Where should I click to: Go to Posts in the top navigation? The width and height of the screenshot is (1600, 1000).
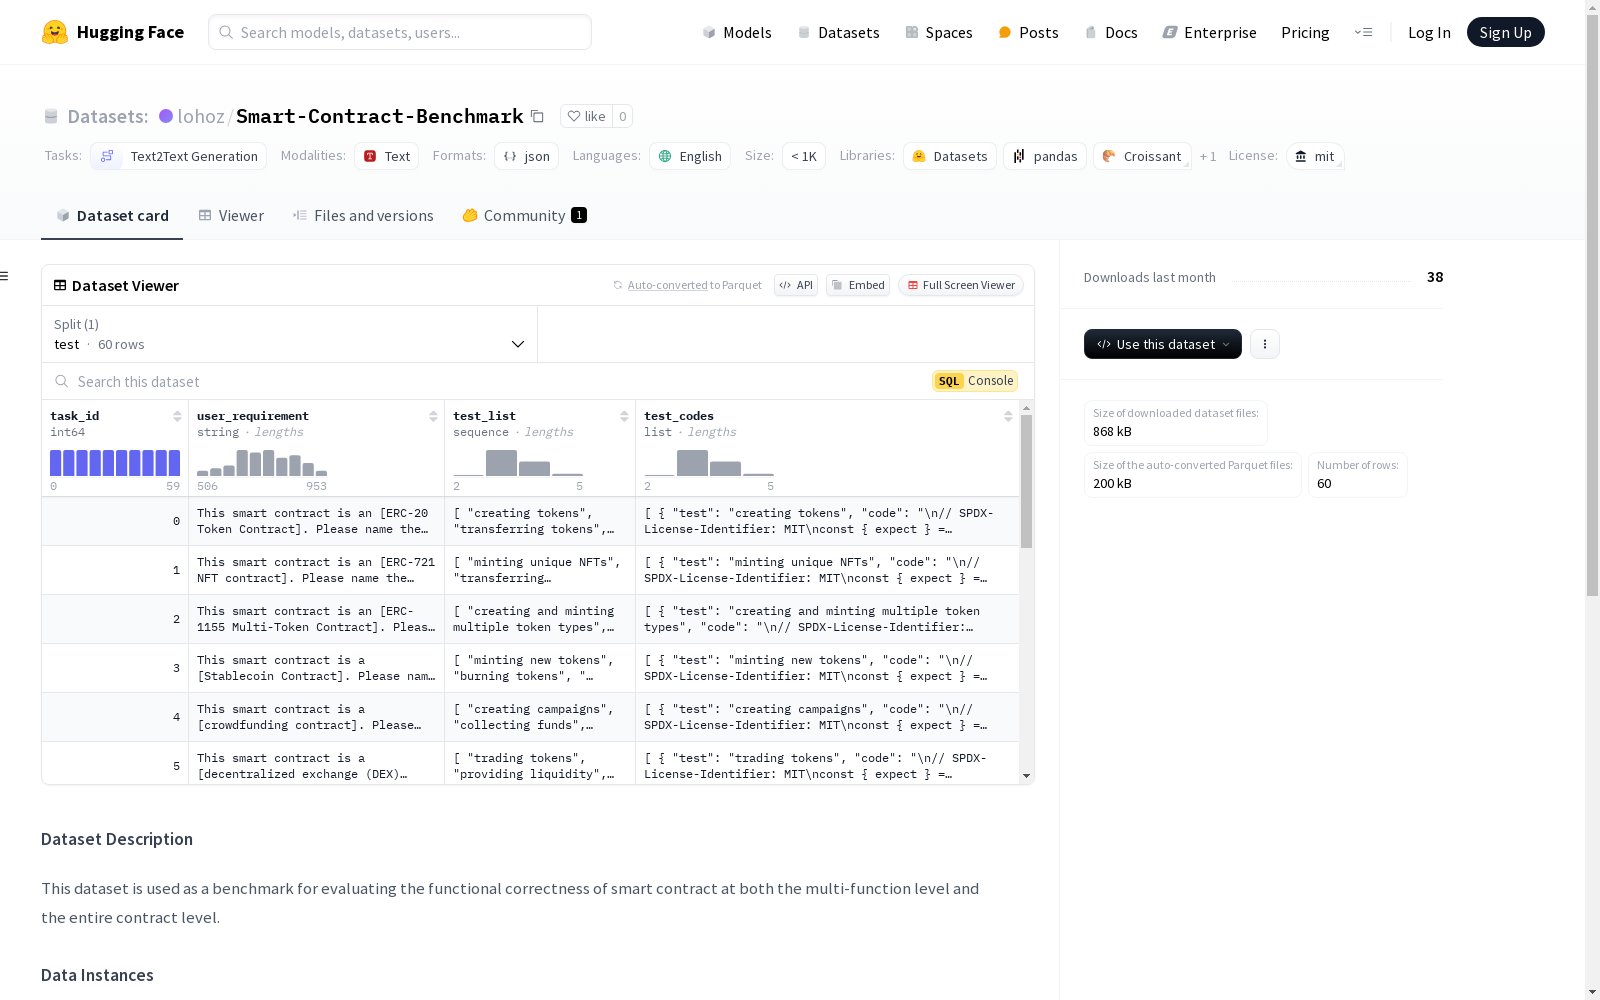(1029, 32)
